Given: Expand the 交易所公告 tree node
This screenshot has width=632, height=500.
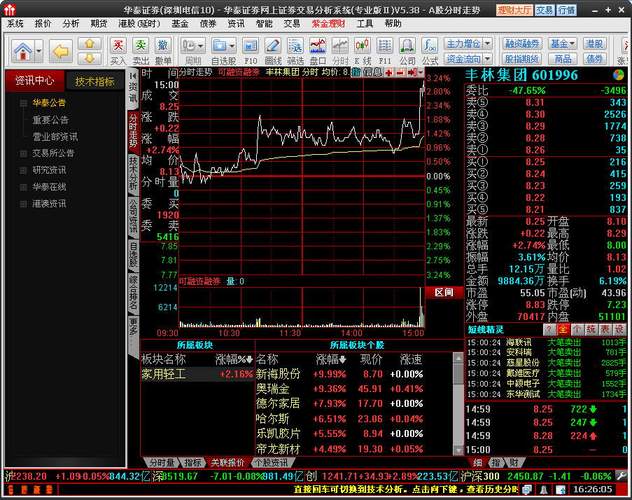Looking at the screenshot, I should tap(24, 153).
